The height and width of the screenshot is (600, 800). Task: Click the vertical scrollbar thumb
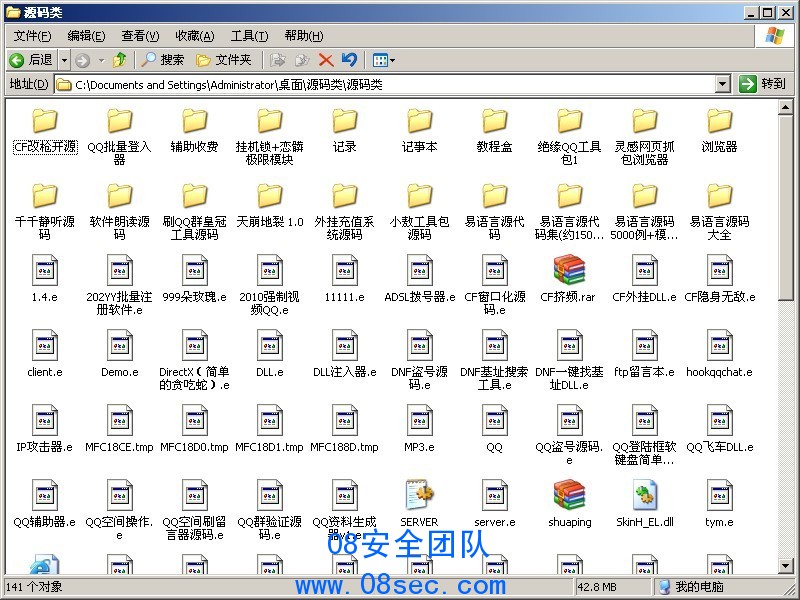(785, 208)
